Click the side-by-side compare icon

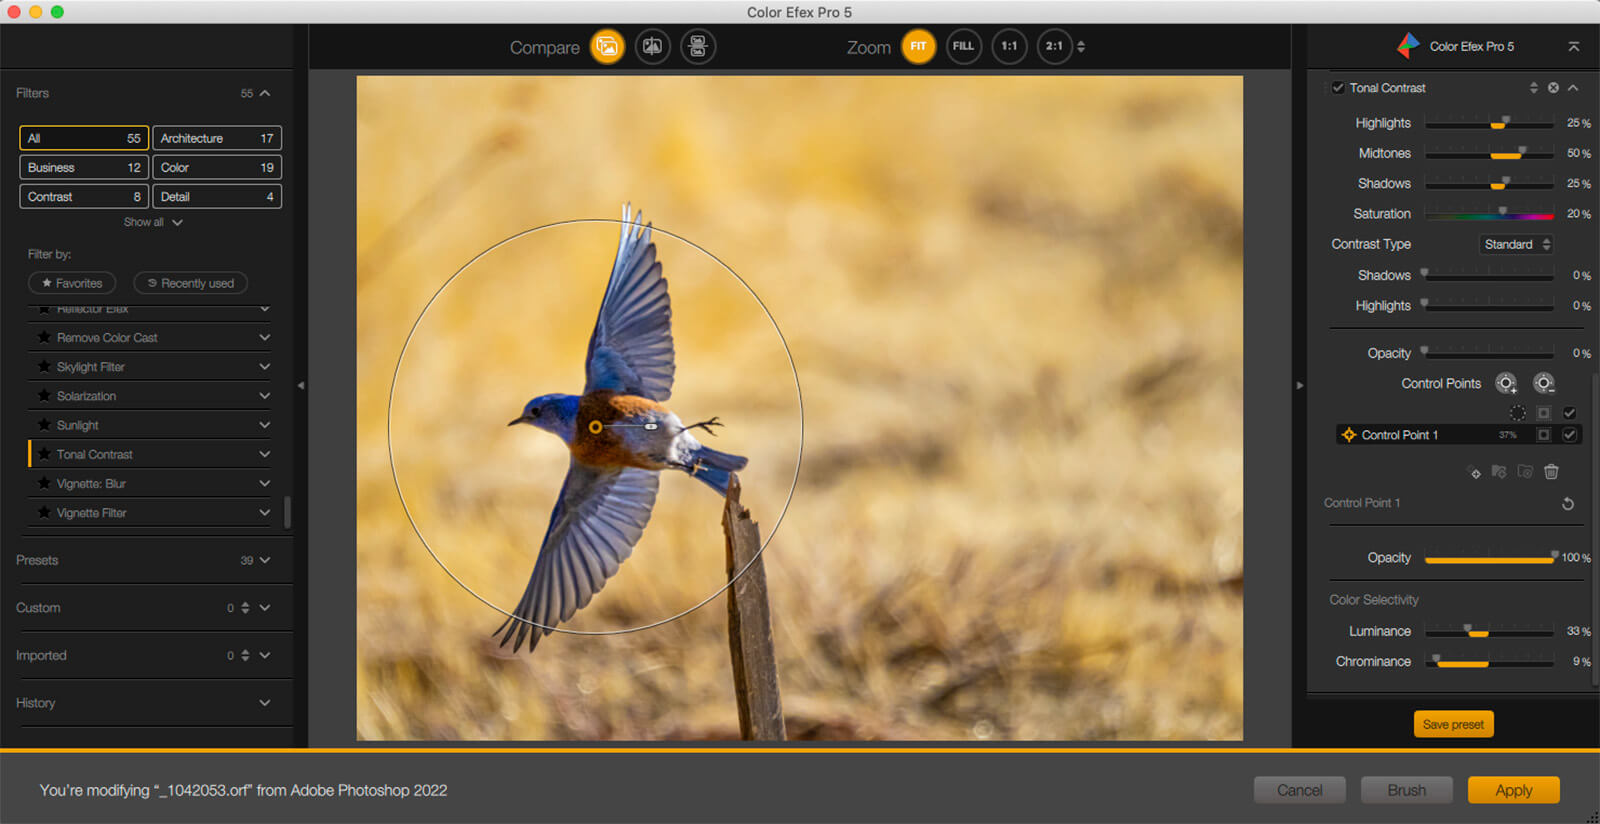tap(698, 46)
